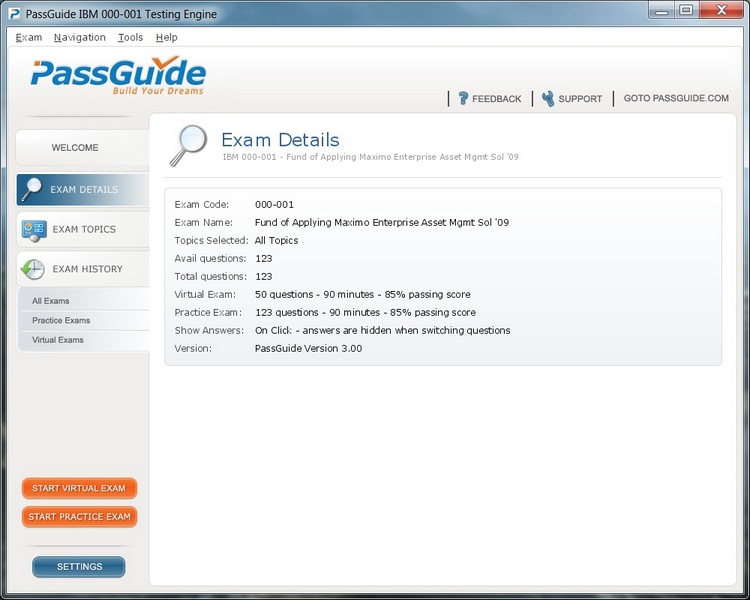Open the Navigation menu
The height and width of the screenshot is (600, 750).
79,37
